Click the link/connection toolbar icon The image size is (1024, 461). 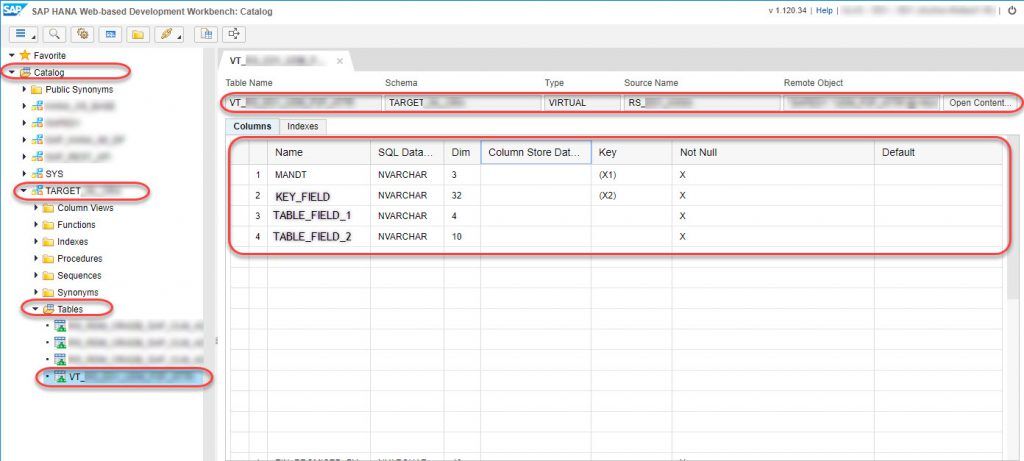(167, 34)
